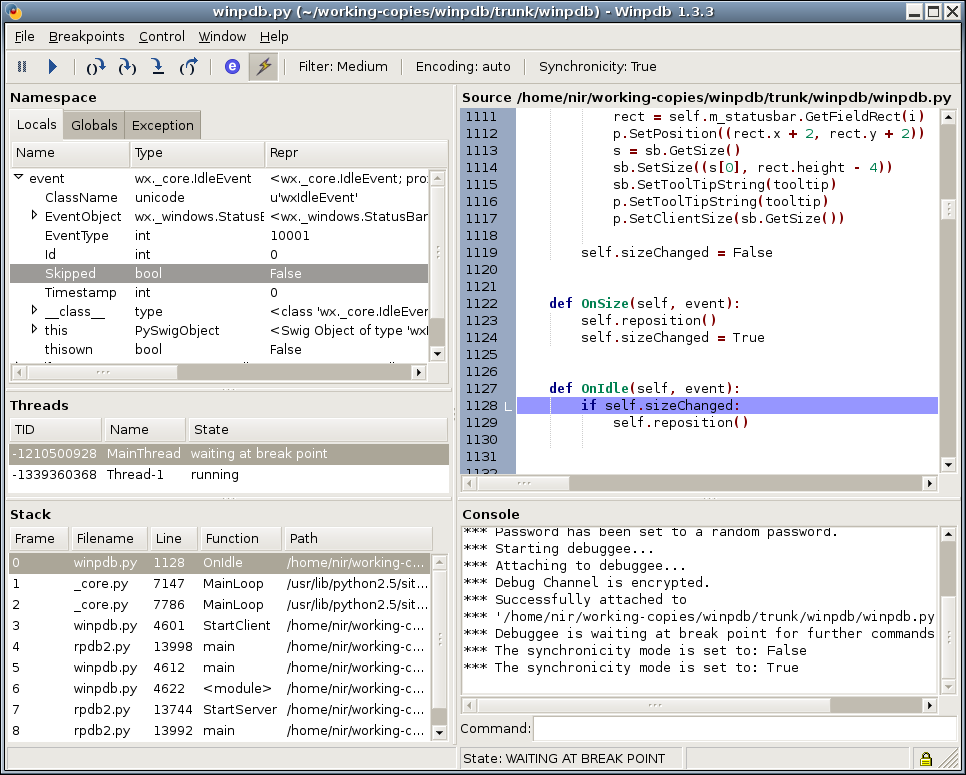Click the Source pane horizontal scrollbar thumb
Screen dimensions: 966x775
(524, 484)
